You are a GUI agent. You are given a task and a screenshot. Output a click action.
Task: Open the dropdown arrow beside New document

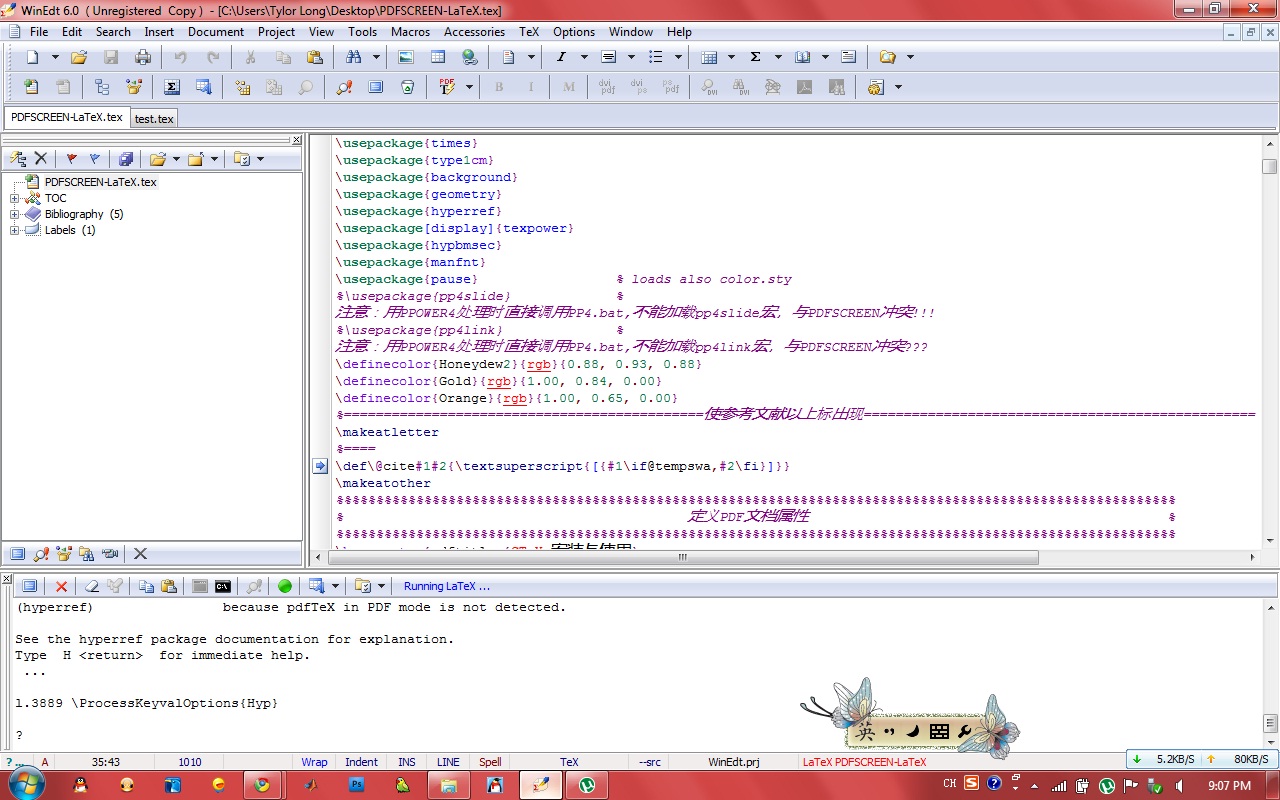(55, 57)
